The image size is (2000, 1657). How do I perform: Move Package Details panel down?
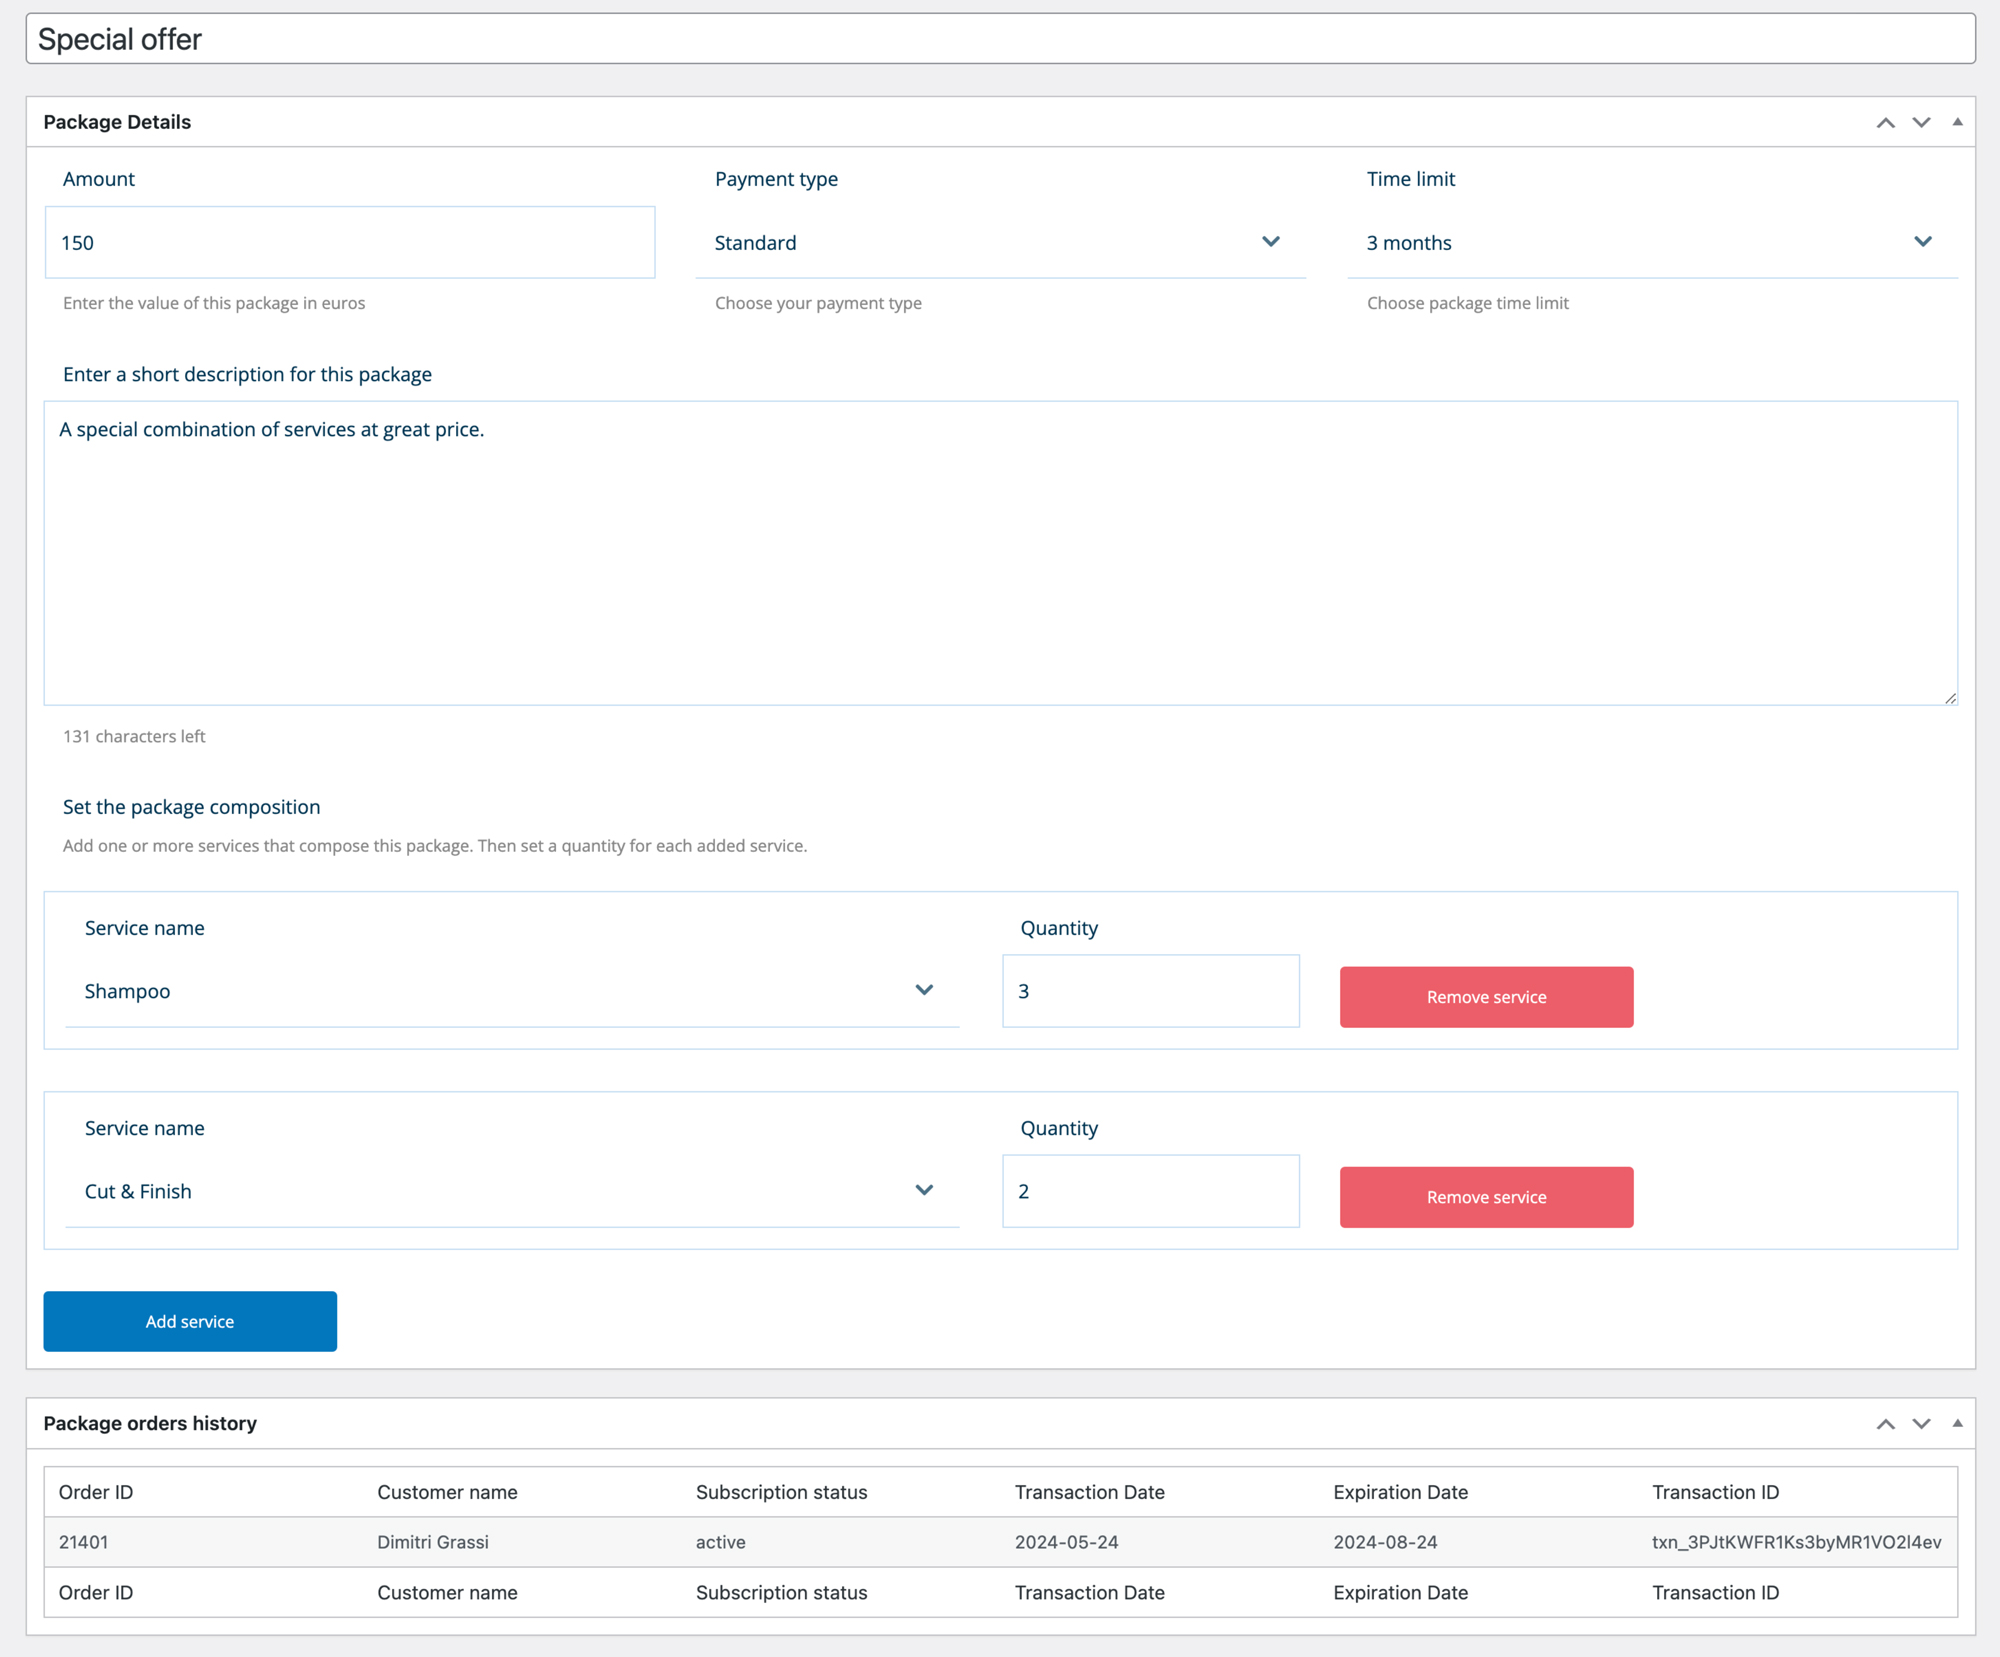1921,122
